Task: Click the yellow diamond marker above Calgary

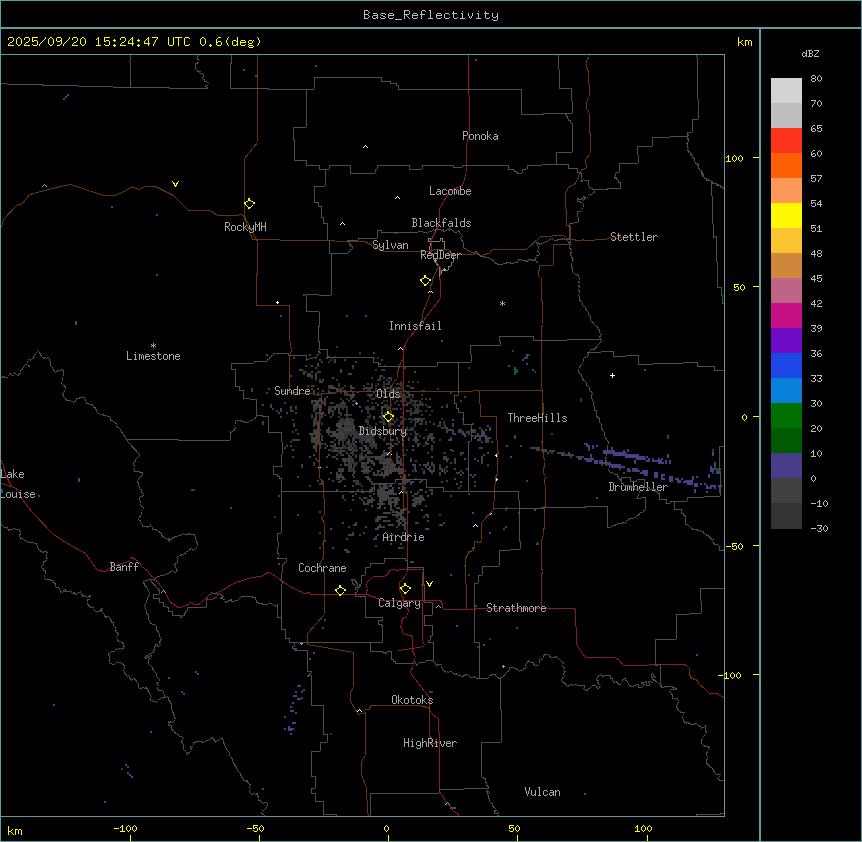Action: click(405, 588)
